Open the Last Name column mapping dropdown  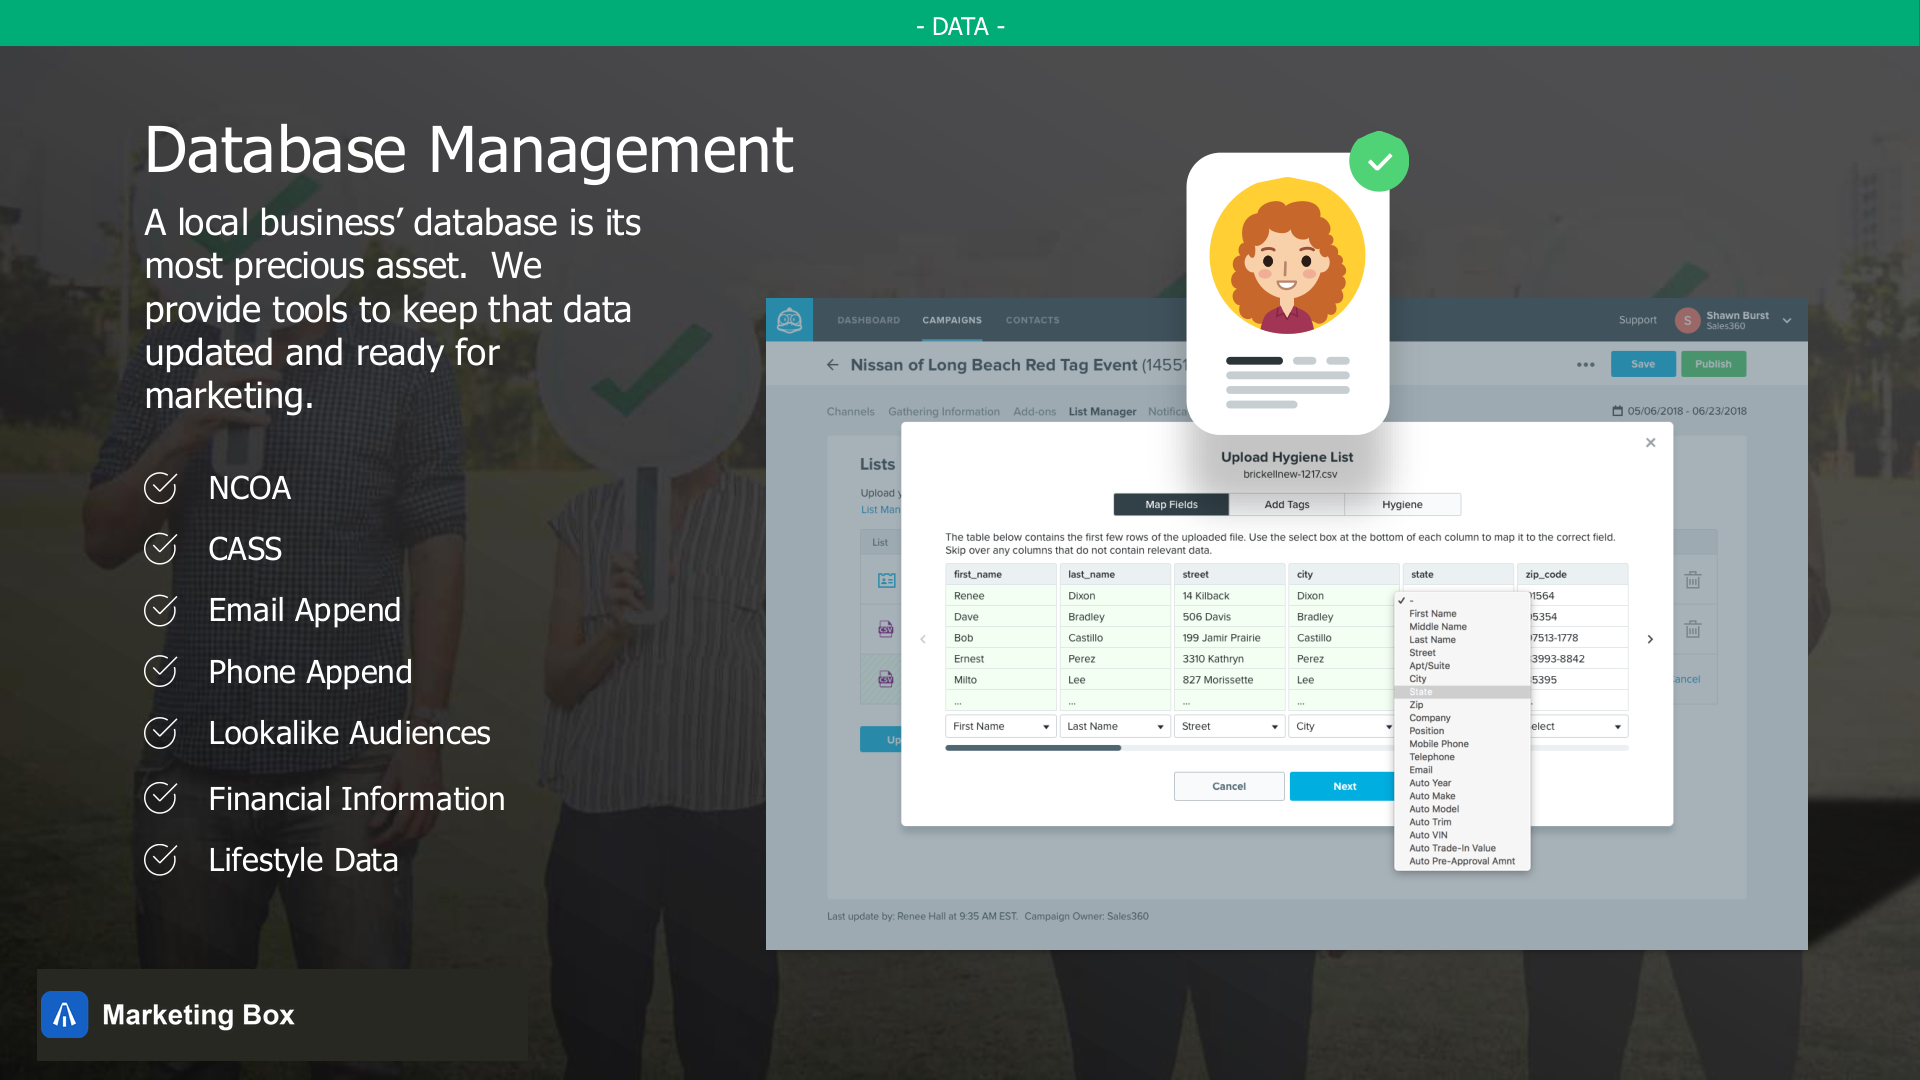coord(1114,726)
